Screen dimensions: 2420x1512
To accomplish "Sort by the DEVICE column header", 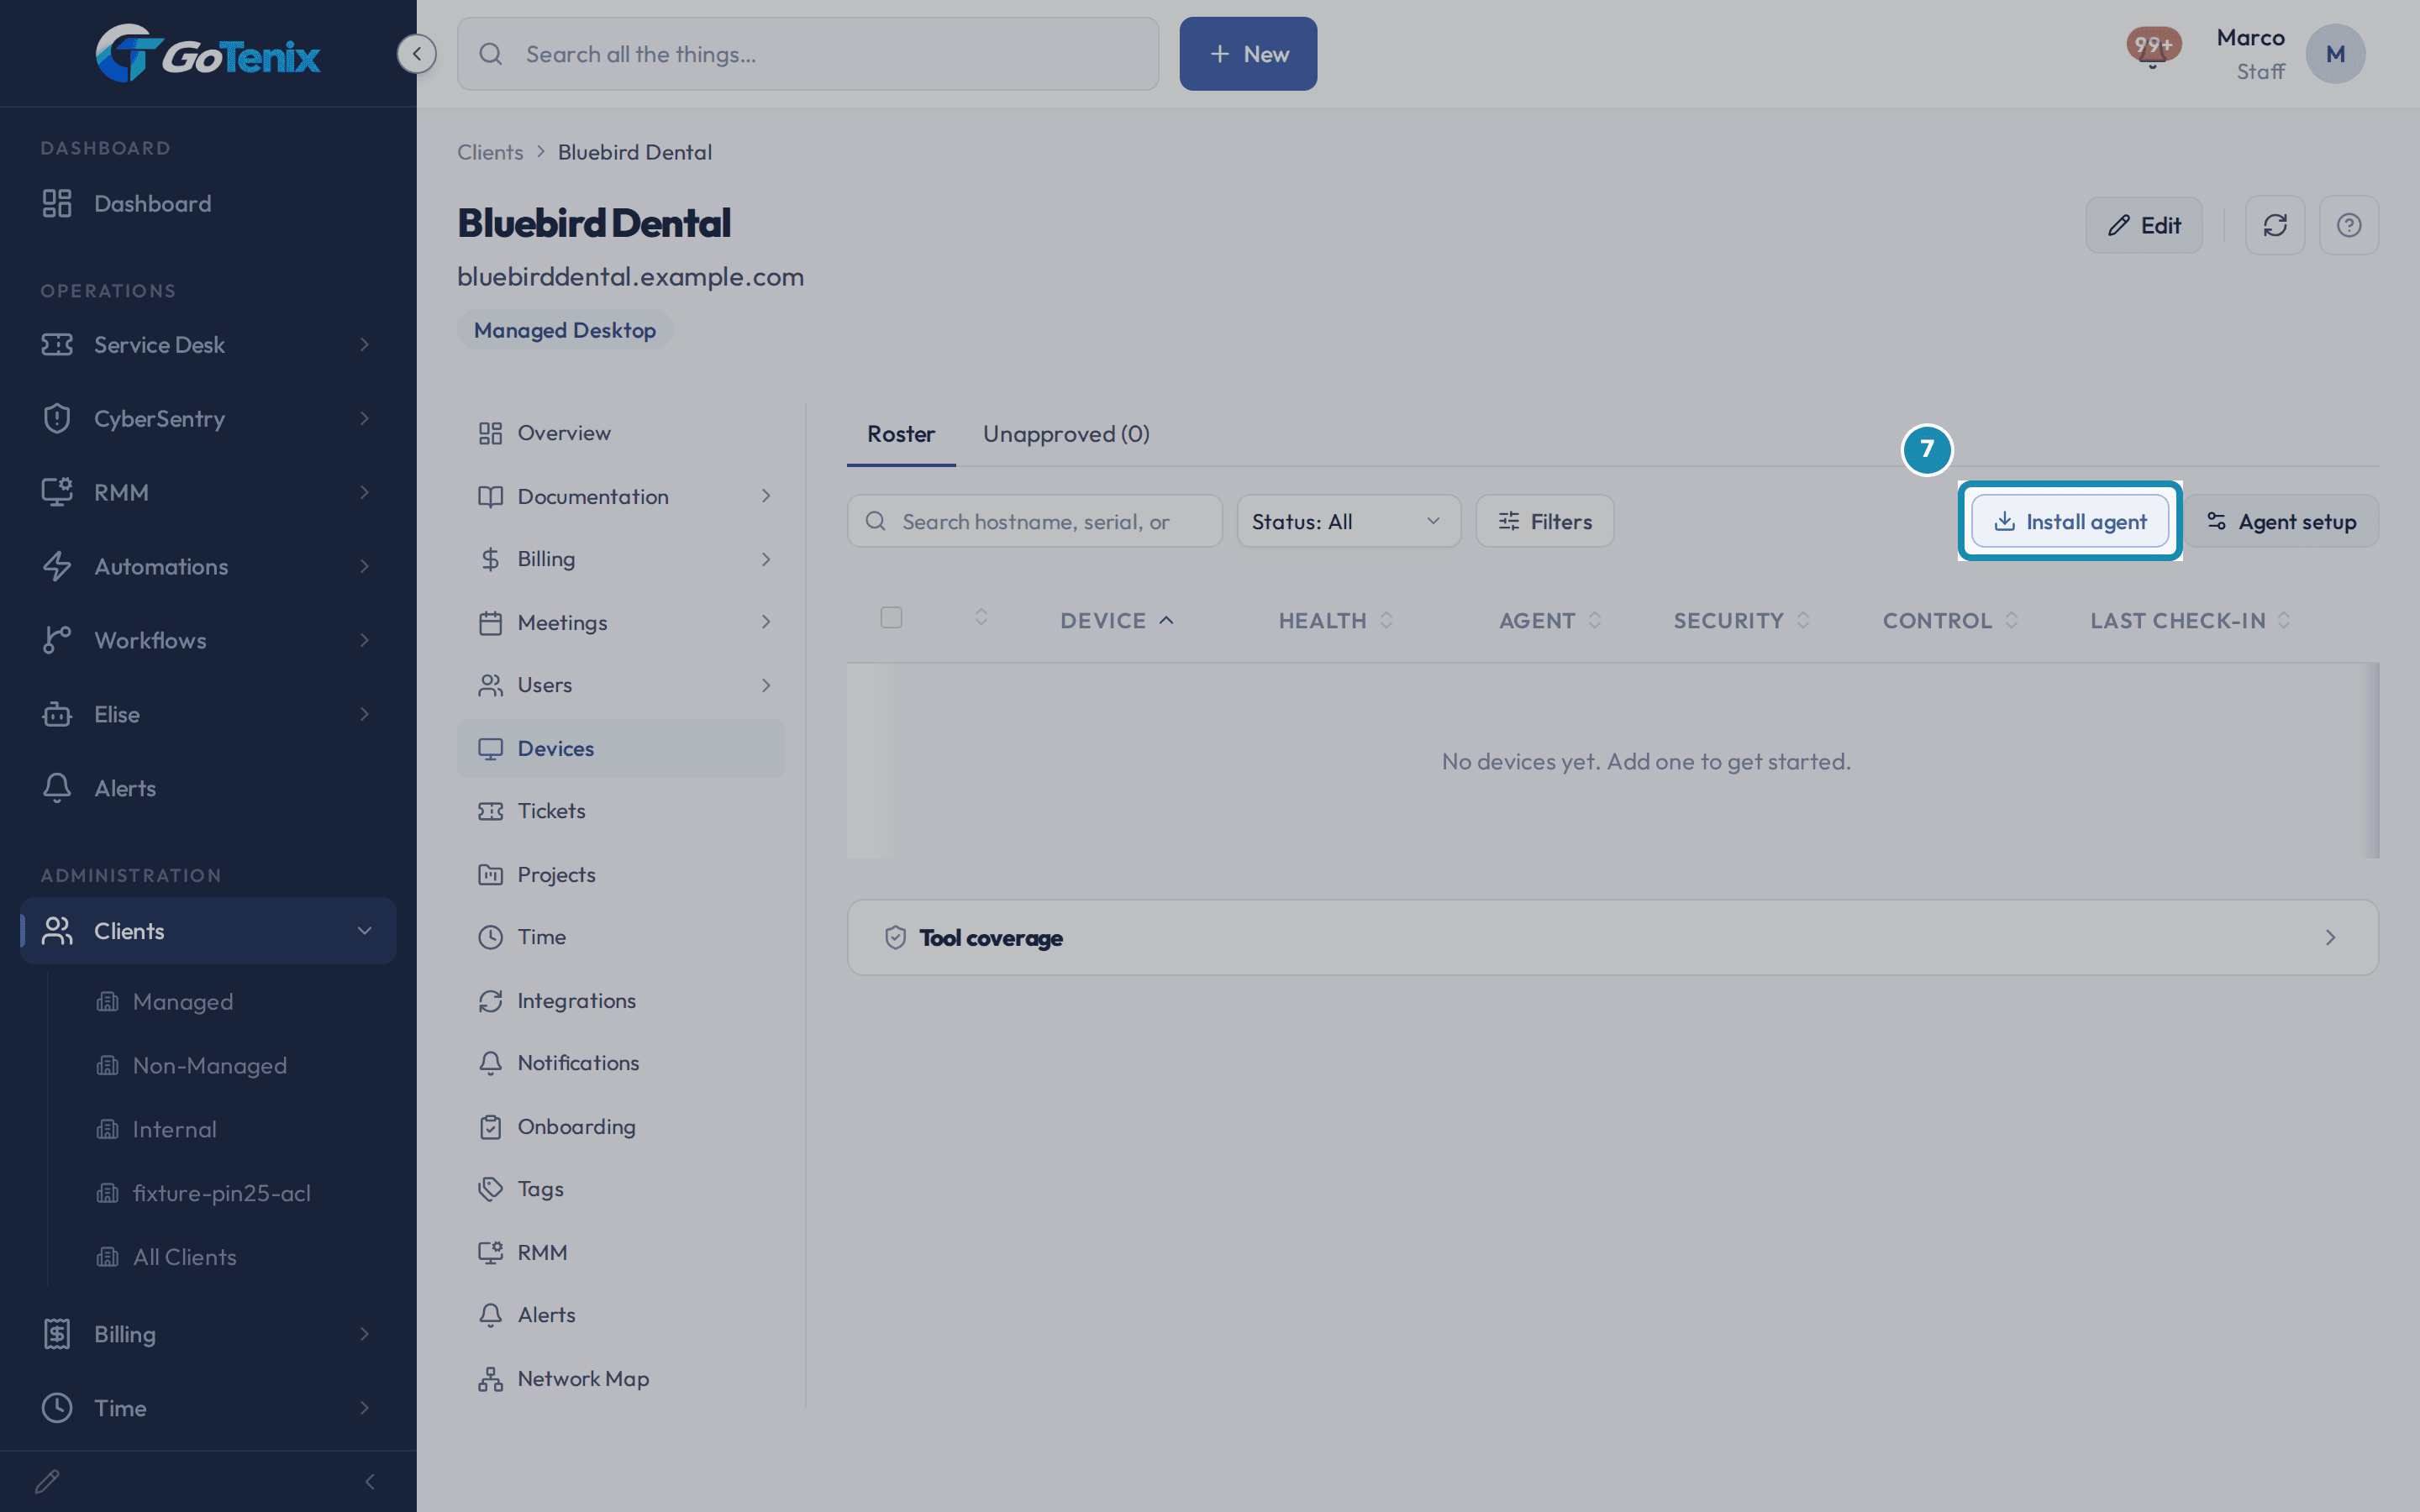I will pos(1116,620).
